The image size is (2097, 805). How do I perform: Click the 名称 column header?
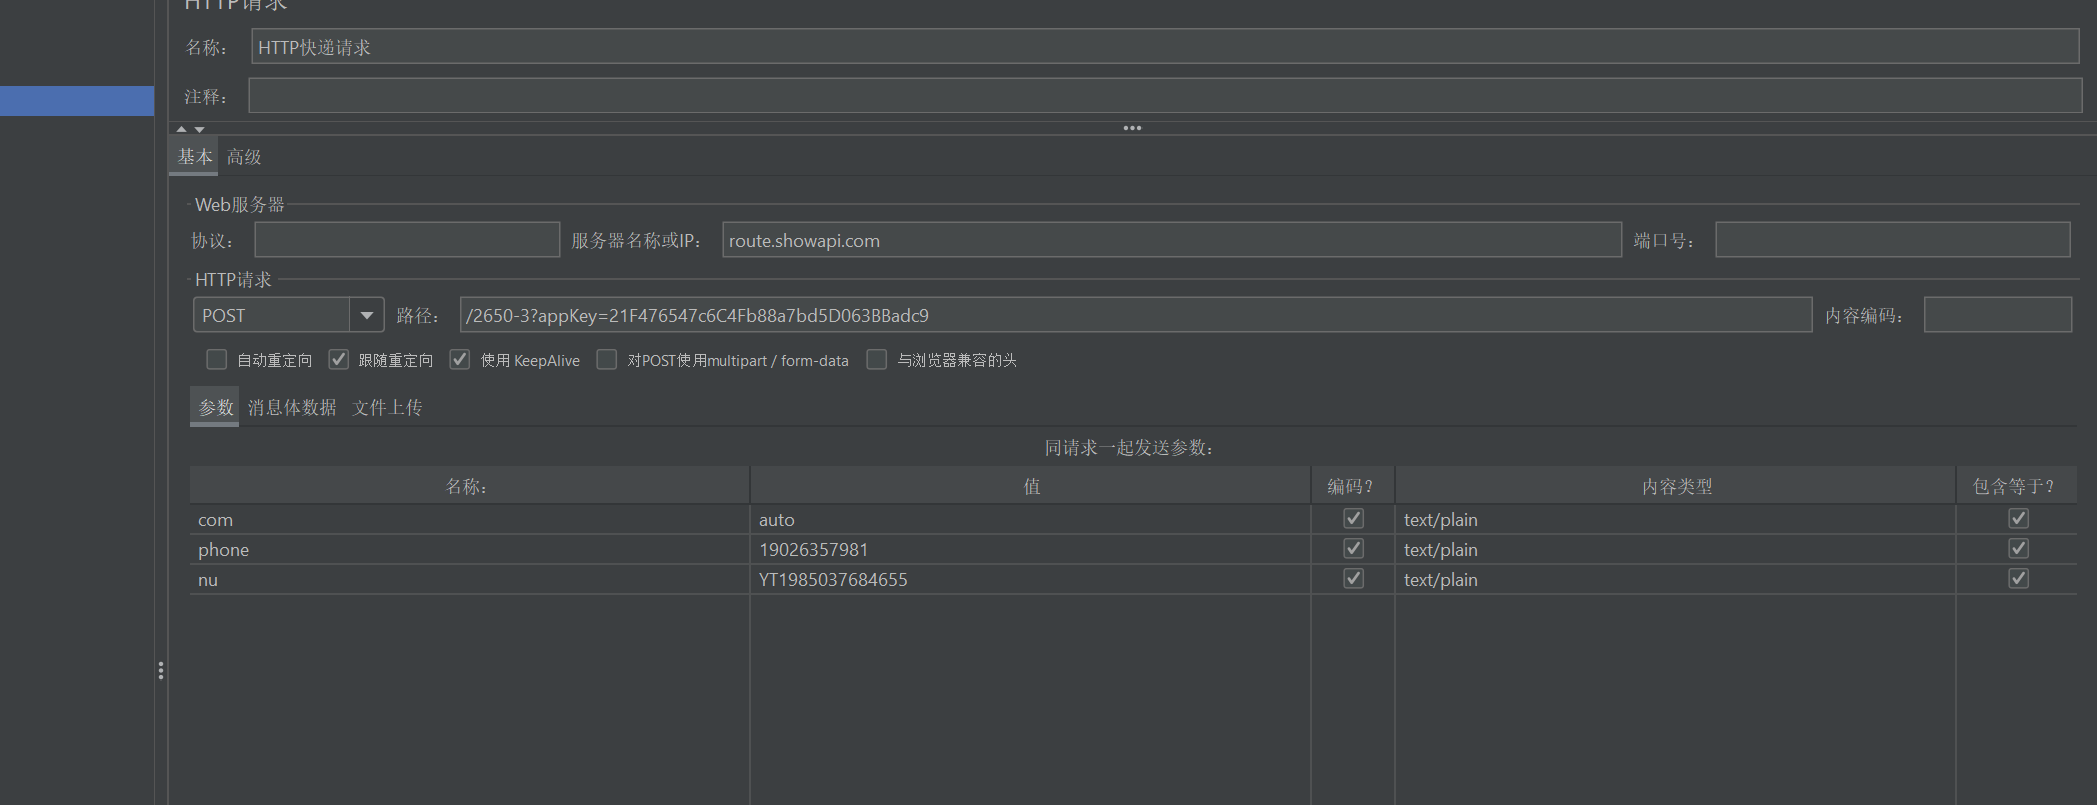pos(469,486)
